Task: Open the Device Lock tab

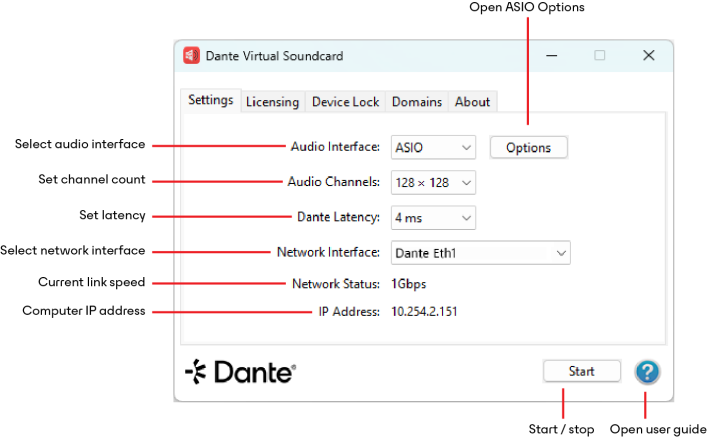Action: [345, 102]
